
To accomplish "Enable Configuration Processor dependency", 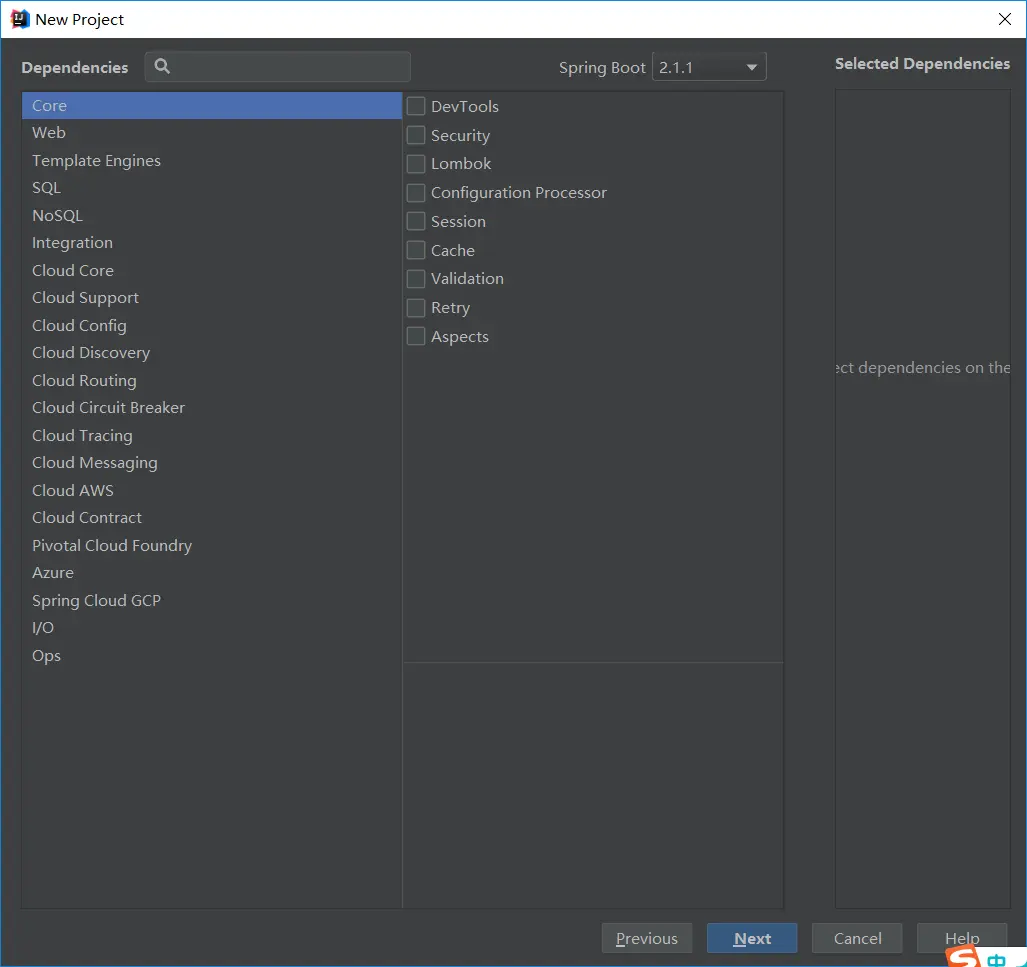I will pos(416,193).
